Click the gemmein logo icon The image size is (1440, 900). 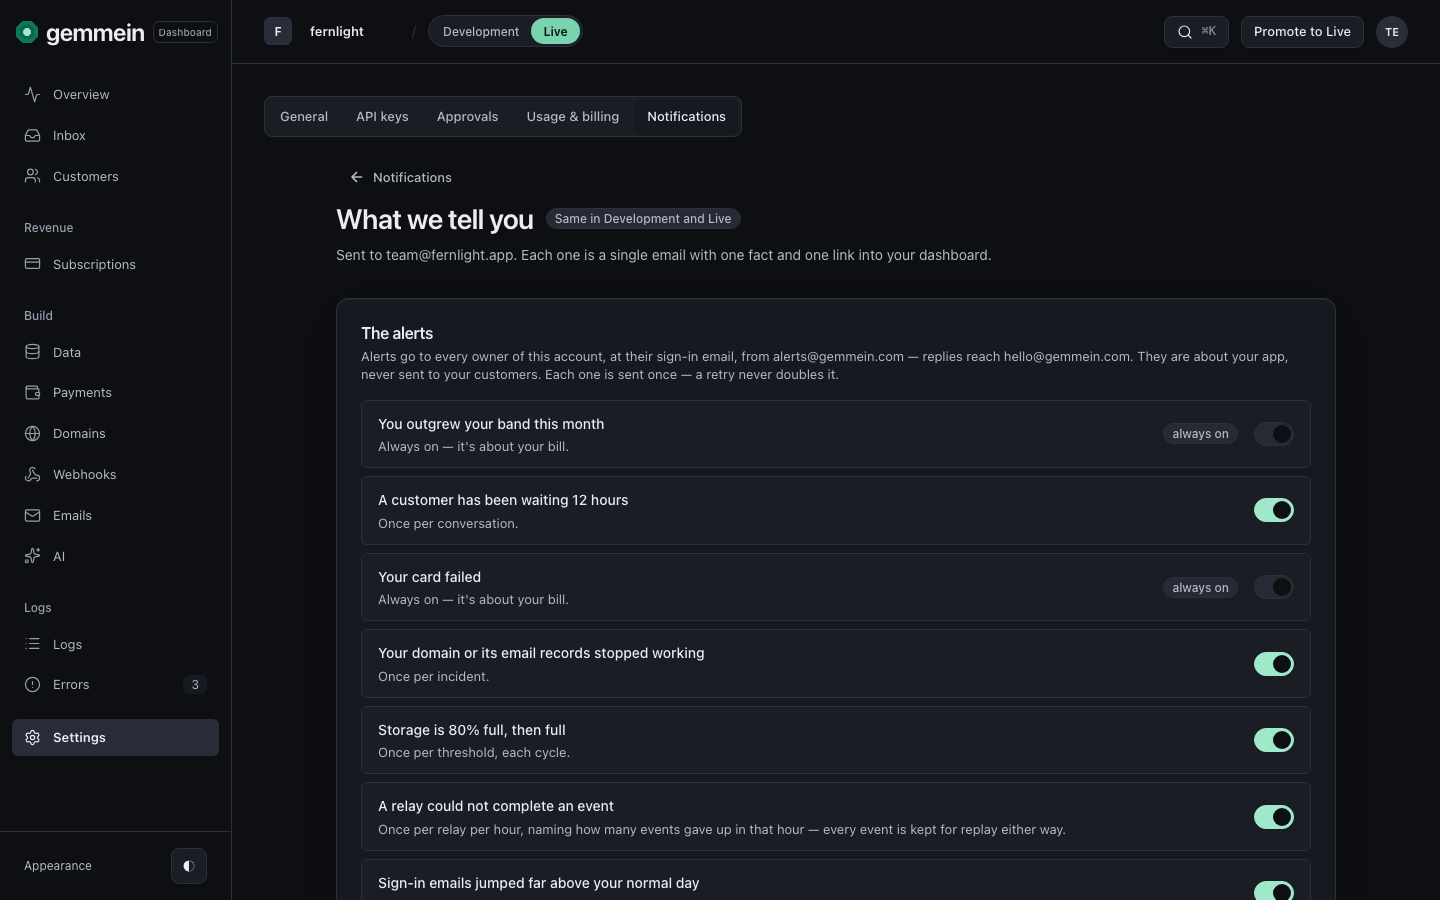(27, 32)
